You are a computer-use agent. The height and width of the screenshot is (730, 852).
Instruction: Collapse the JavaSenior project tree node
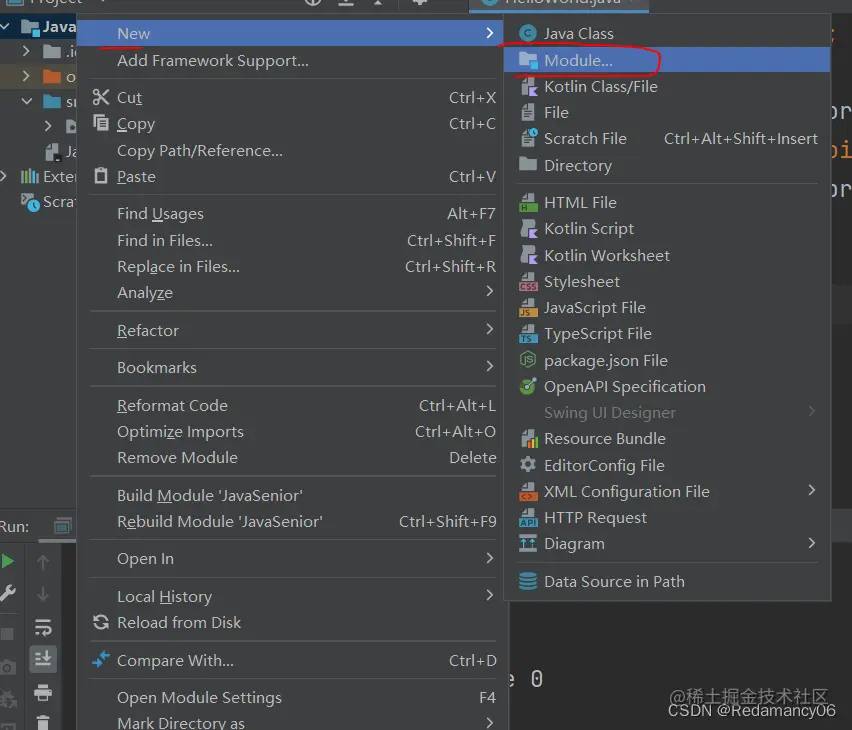click(5, 26)
